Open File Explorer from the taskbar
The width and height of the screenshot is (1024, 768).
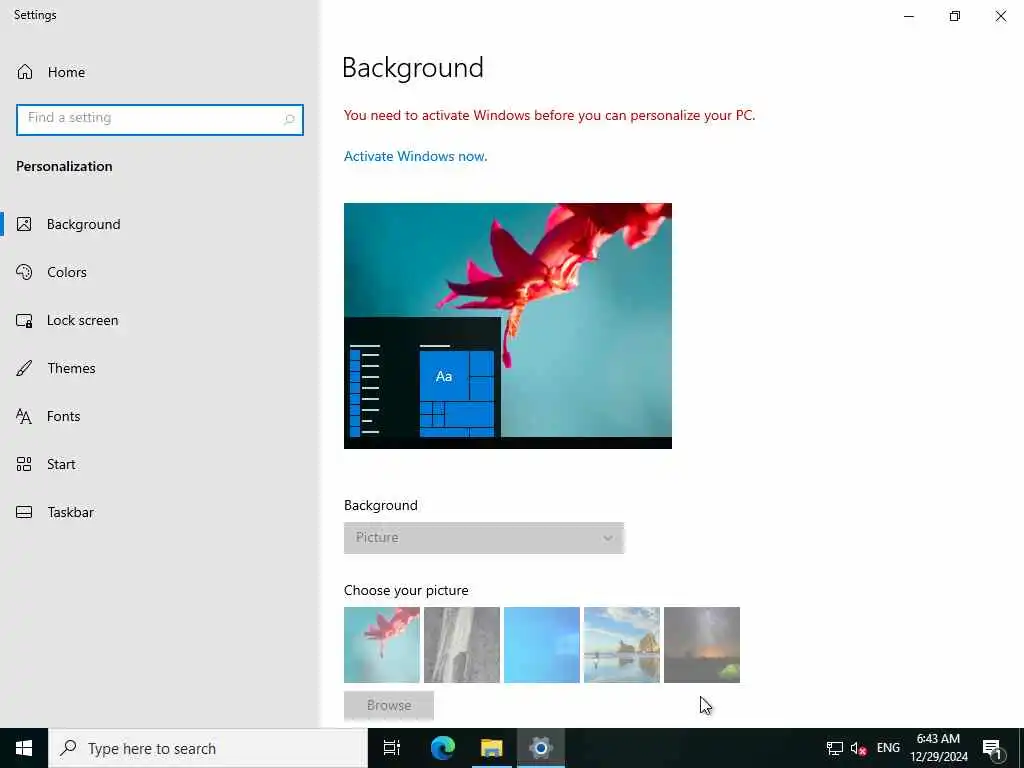click(x=492, y=748)
